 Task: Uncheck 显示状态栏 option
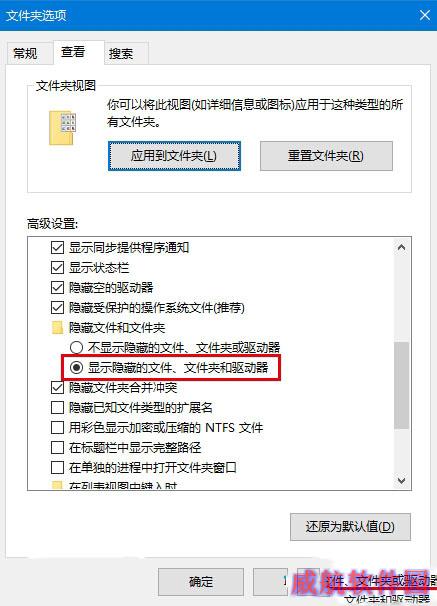pos(57,267)
